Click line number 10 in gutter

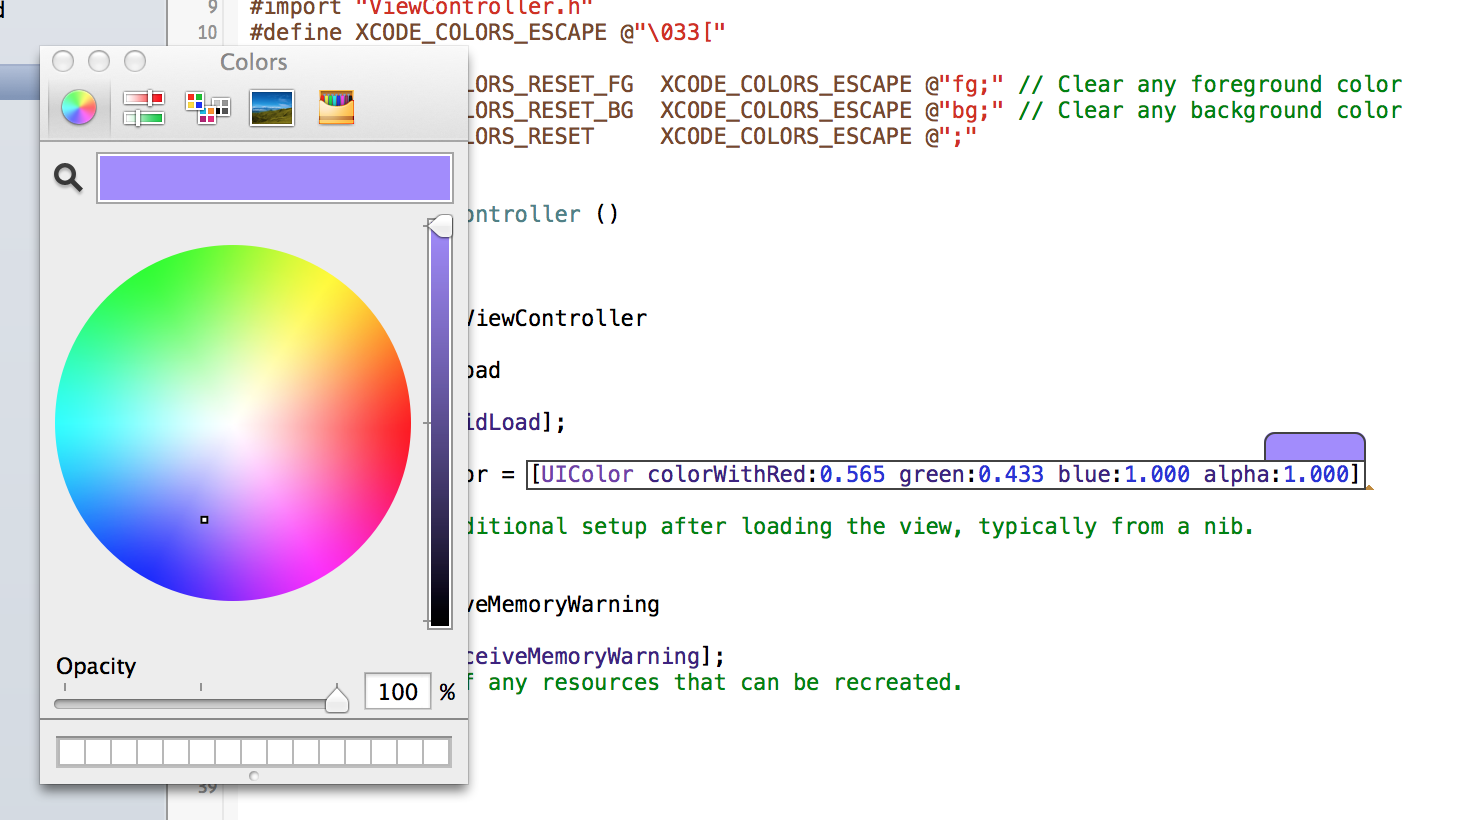click(x=207, y=32)
